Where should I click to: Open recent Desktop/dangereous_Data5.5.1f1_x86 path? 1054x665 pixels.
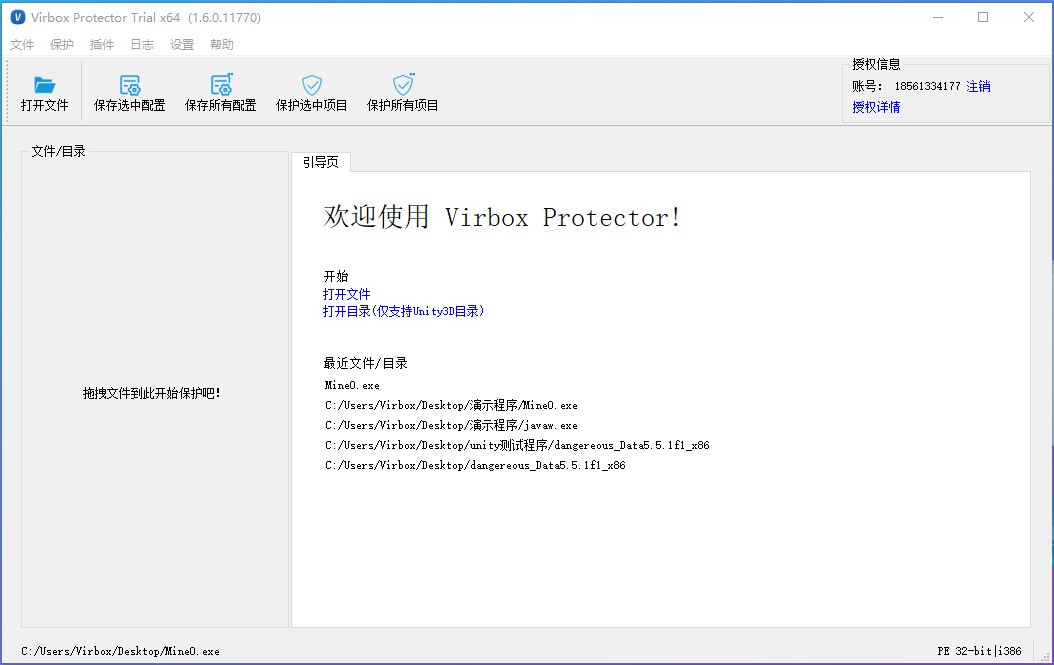click(x=475, y=465)
